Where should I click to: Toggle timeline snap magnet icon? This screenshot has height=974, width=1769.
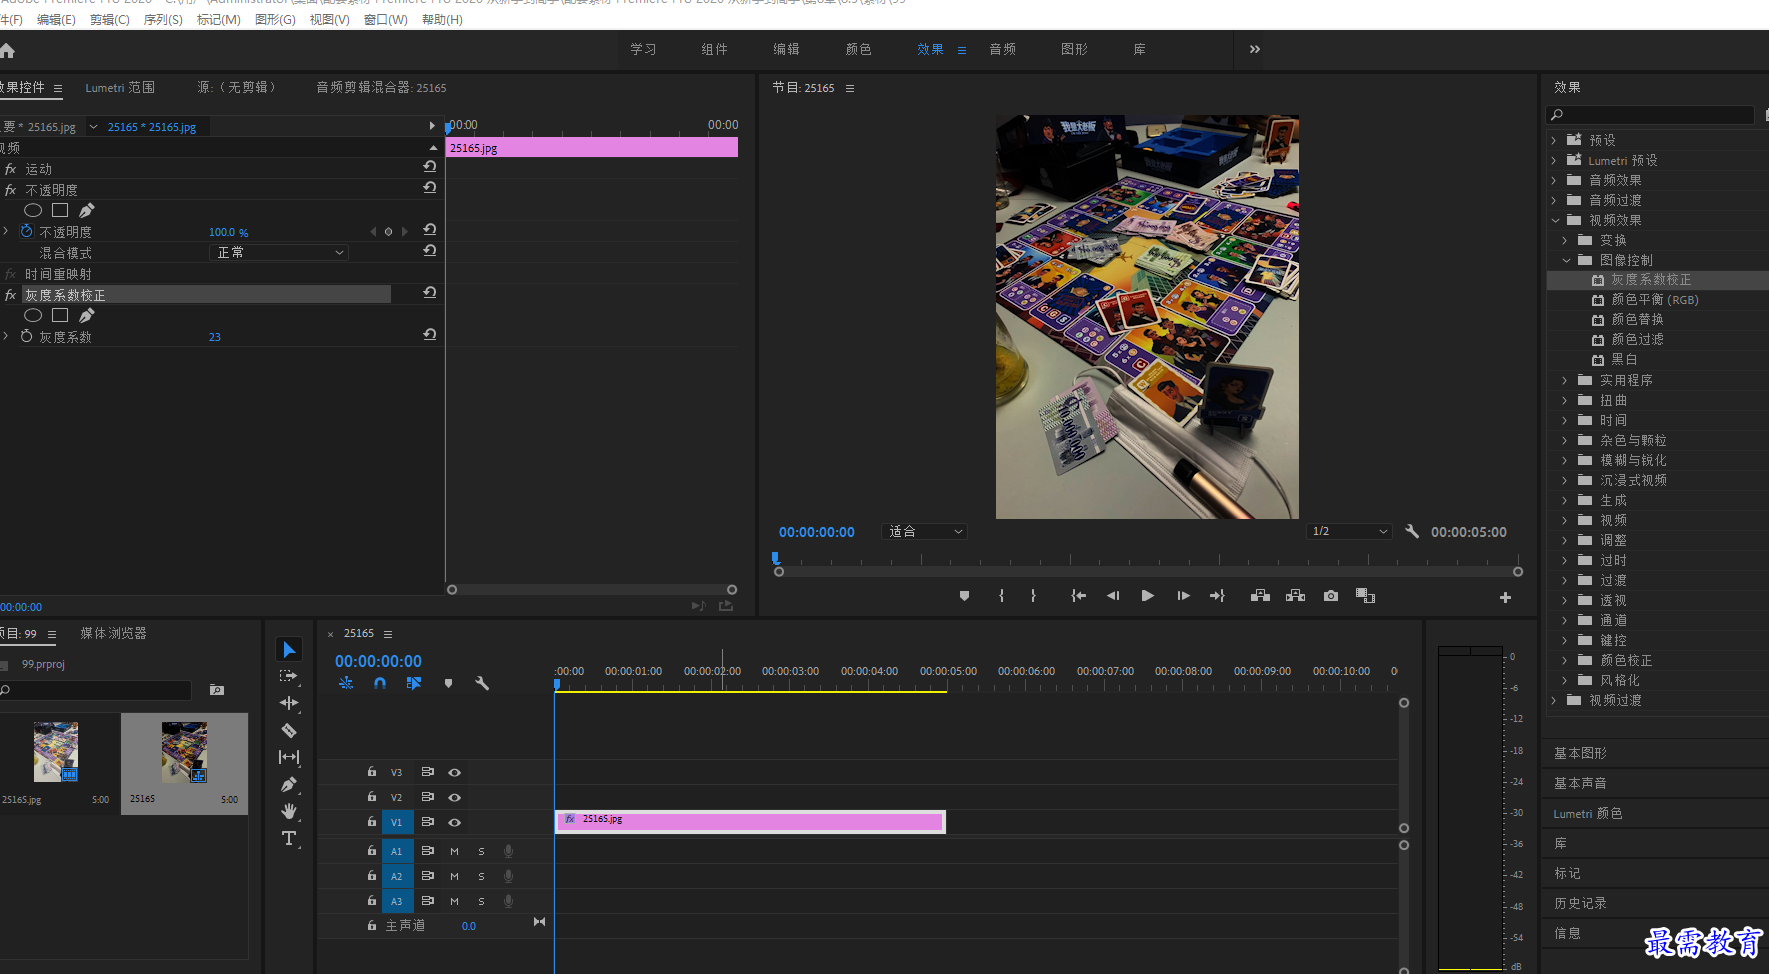coord(380,684)
